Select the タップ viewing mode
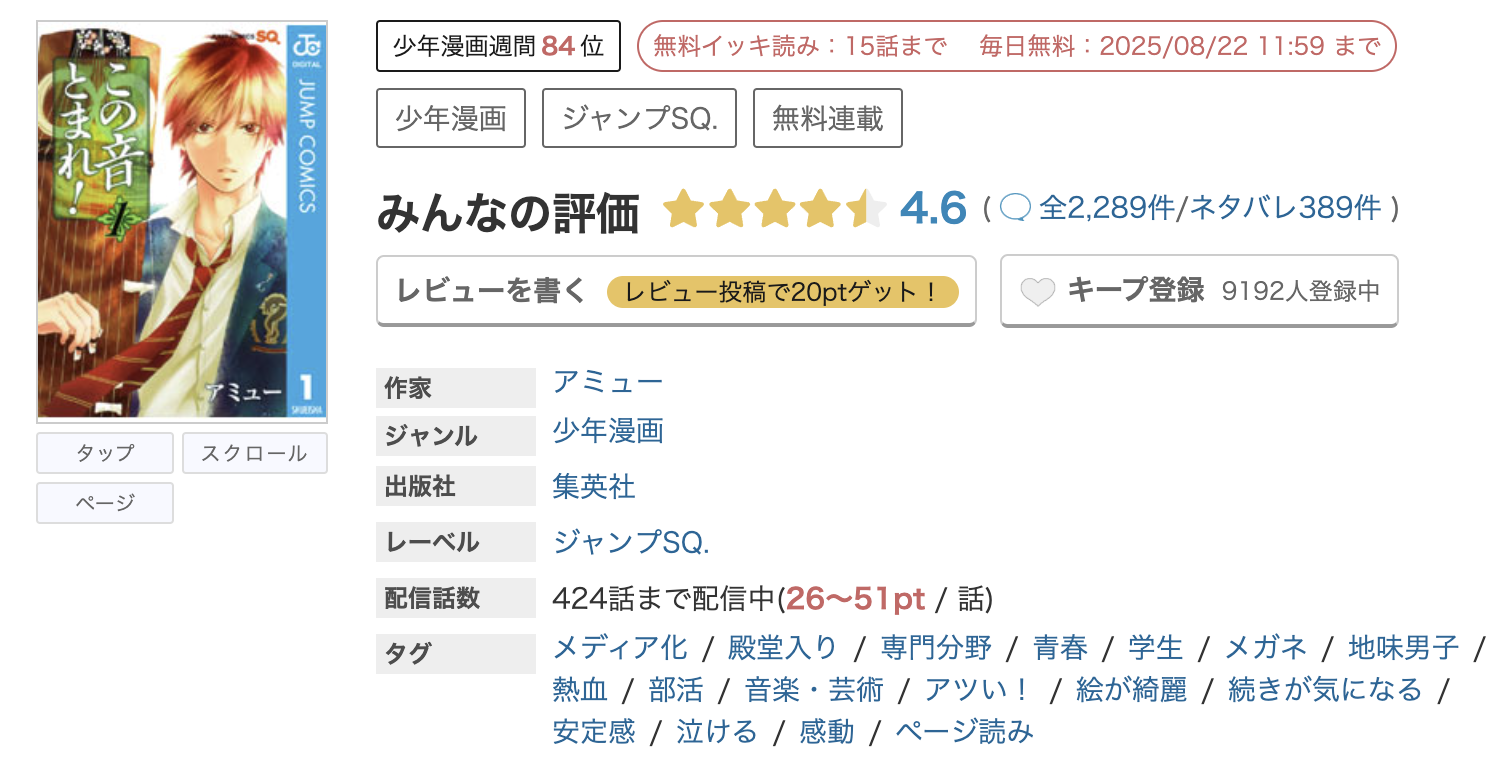The image size is (1510, 774). pyautogui.click(x=104, y=453)
